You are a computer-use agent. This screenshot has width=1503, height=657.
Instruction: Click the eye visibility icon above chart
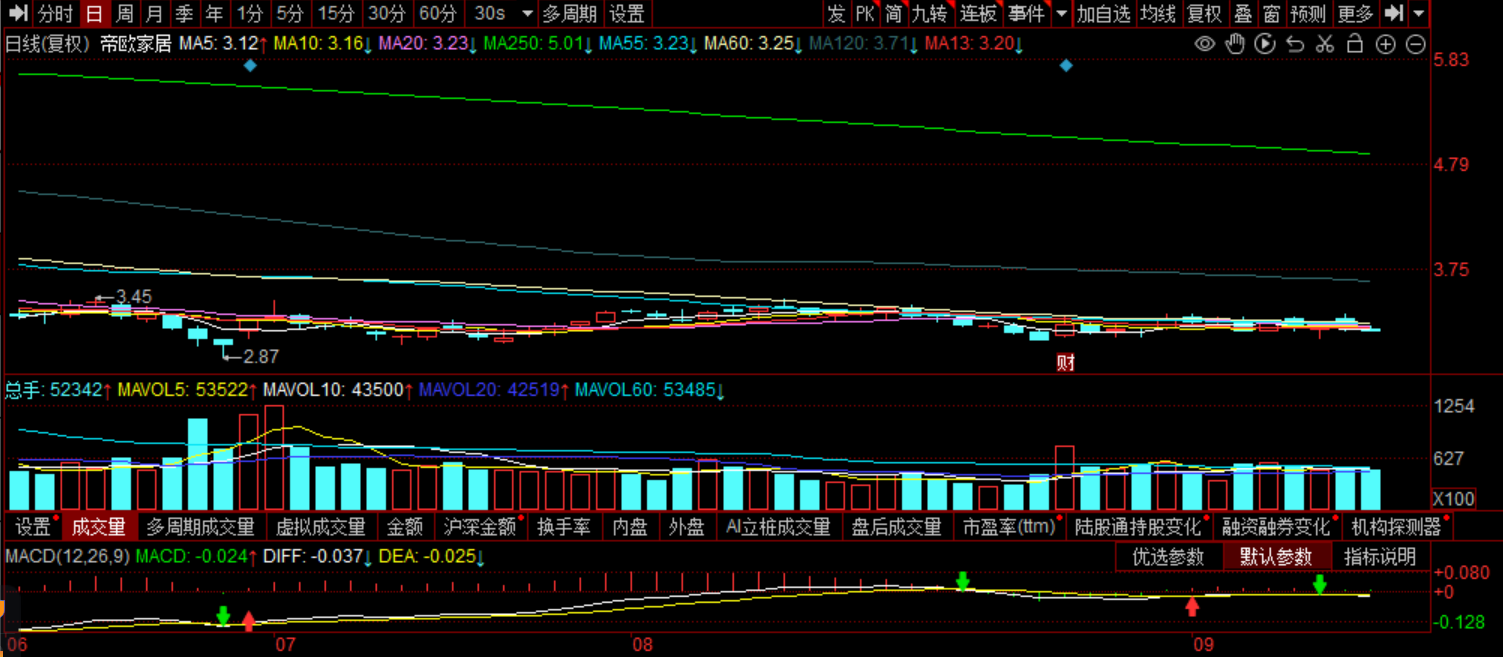(x=1205, y=44)
